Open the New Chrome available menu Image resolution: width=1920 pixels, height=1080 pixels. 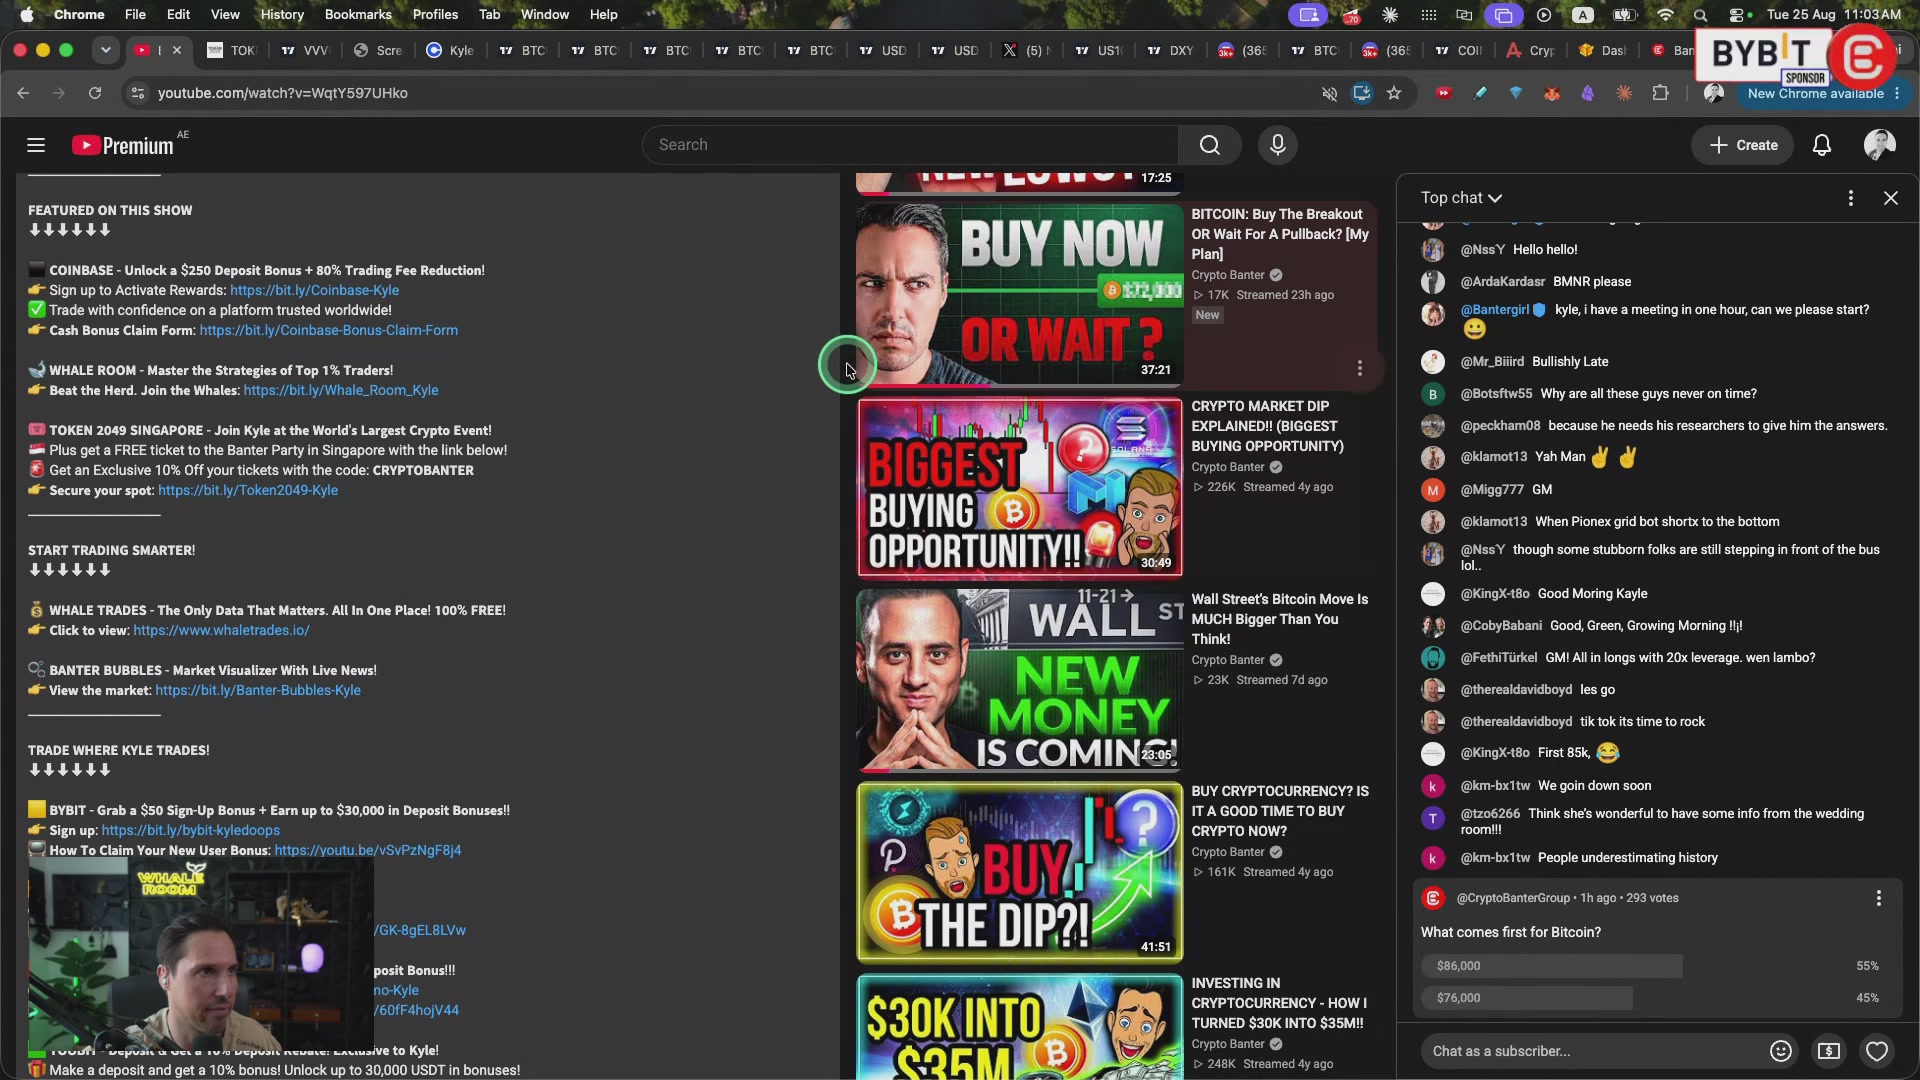click(1824, 93)
